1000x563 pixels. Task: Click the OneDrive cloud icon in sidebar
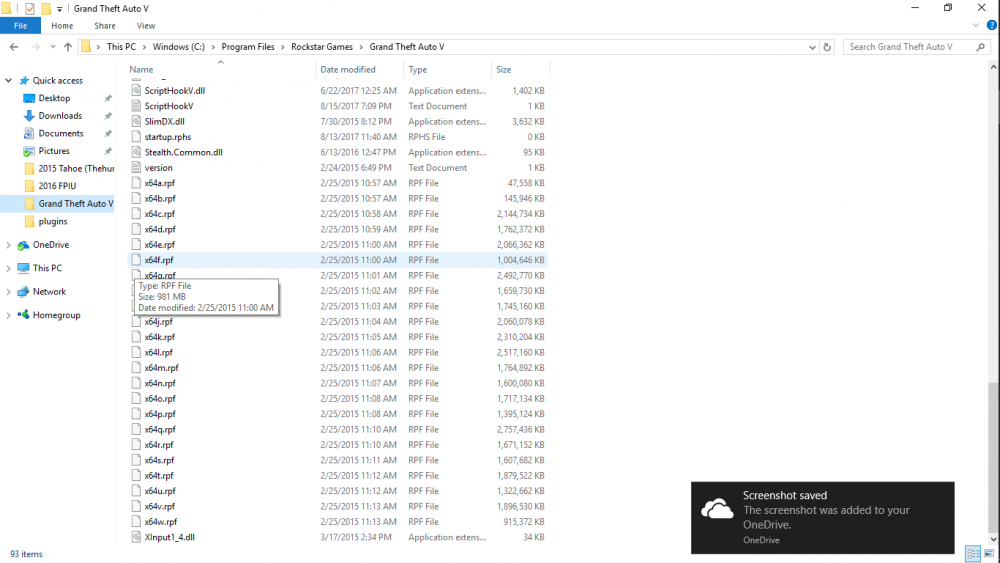tap(23, 245)
